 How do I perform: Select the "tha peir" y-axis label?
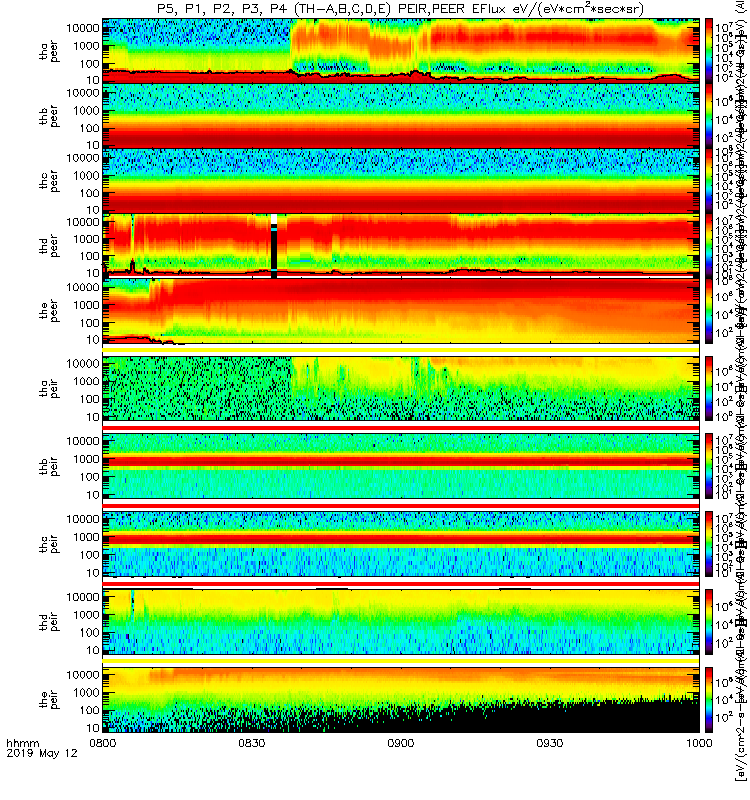49,389
